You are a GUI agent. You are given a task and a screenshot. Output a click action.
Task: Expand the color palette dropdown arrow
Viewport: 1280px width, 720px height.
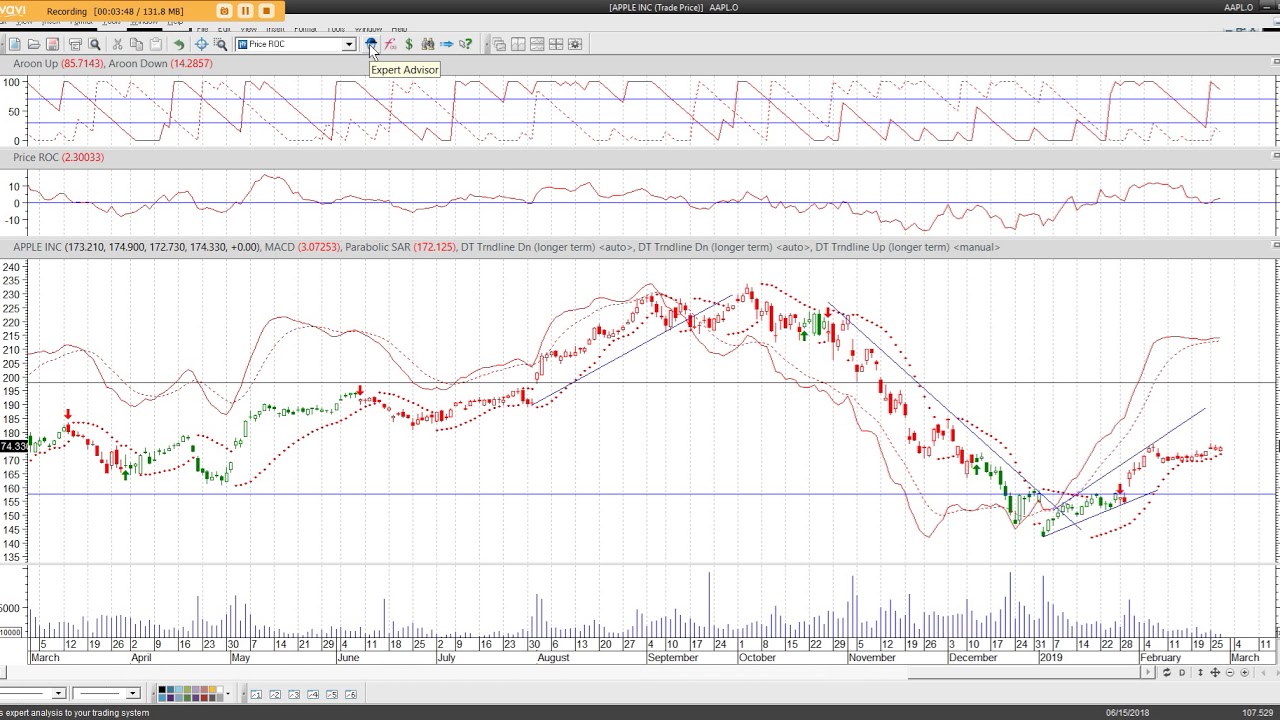tap(228, 693)
